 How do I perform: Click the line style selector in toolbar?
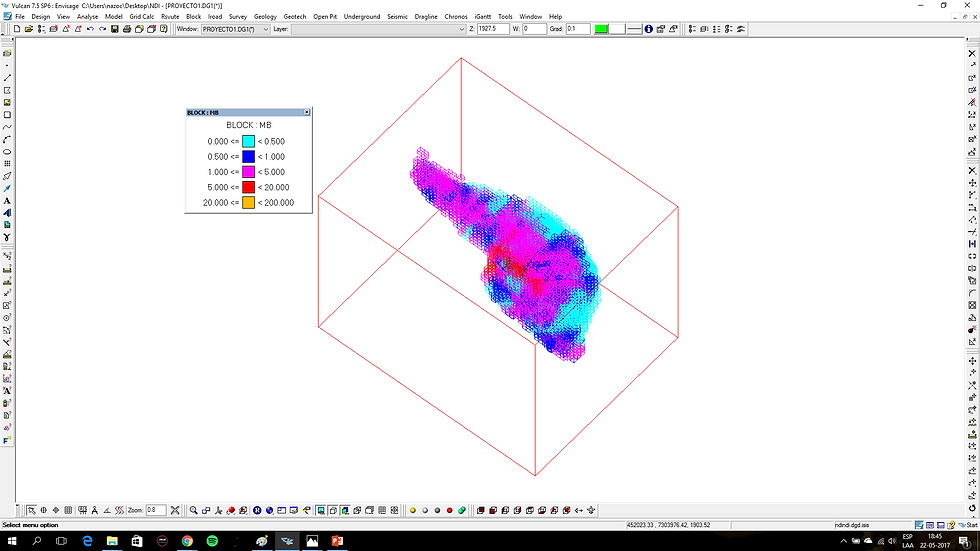click(x=634, y=29)
